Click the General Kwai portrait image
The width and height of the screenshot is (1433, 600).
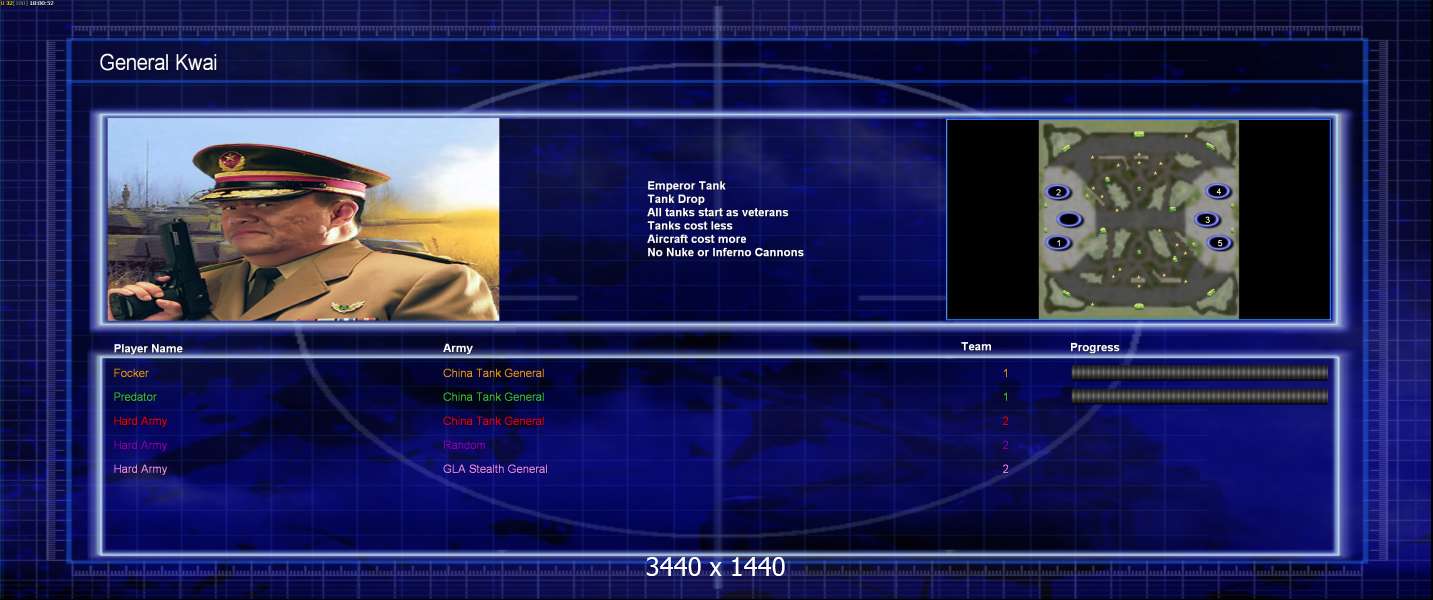pyautogui.click(x=303, y=219)
